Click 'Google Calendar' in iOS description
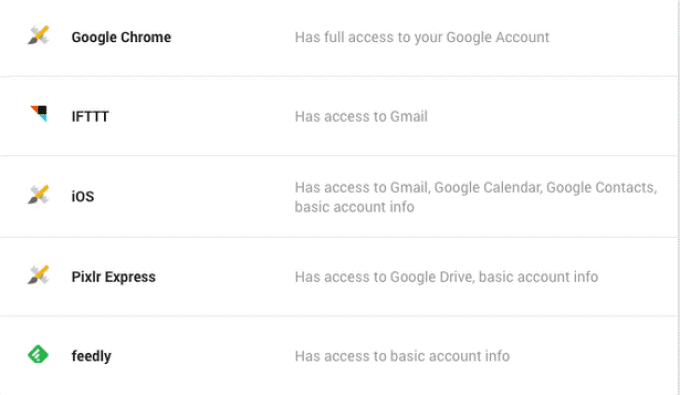 [x=488, y=187]
